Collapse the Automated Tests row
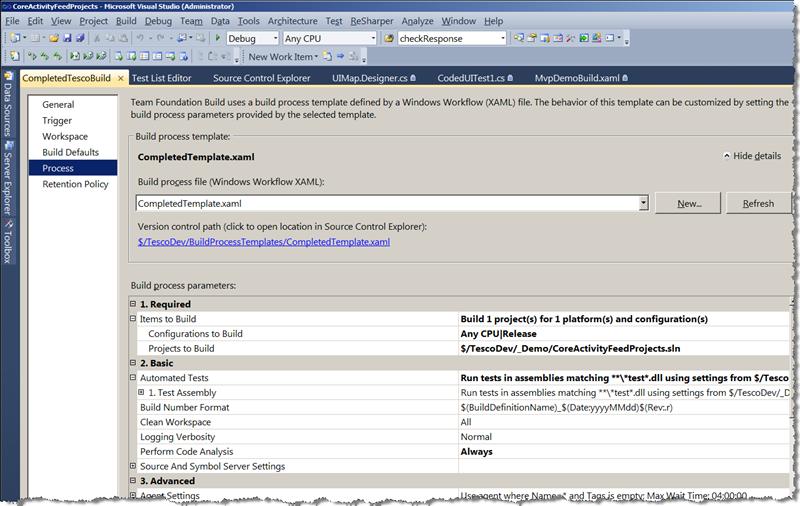This screenshot has width=800, height=506. (x=133, y=377)
